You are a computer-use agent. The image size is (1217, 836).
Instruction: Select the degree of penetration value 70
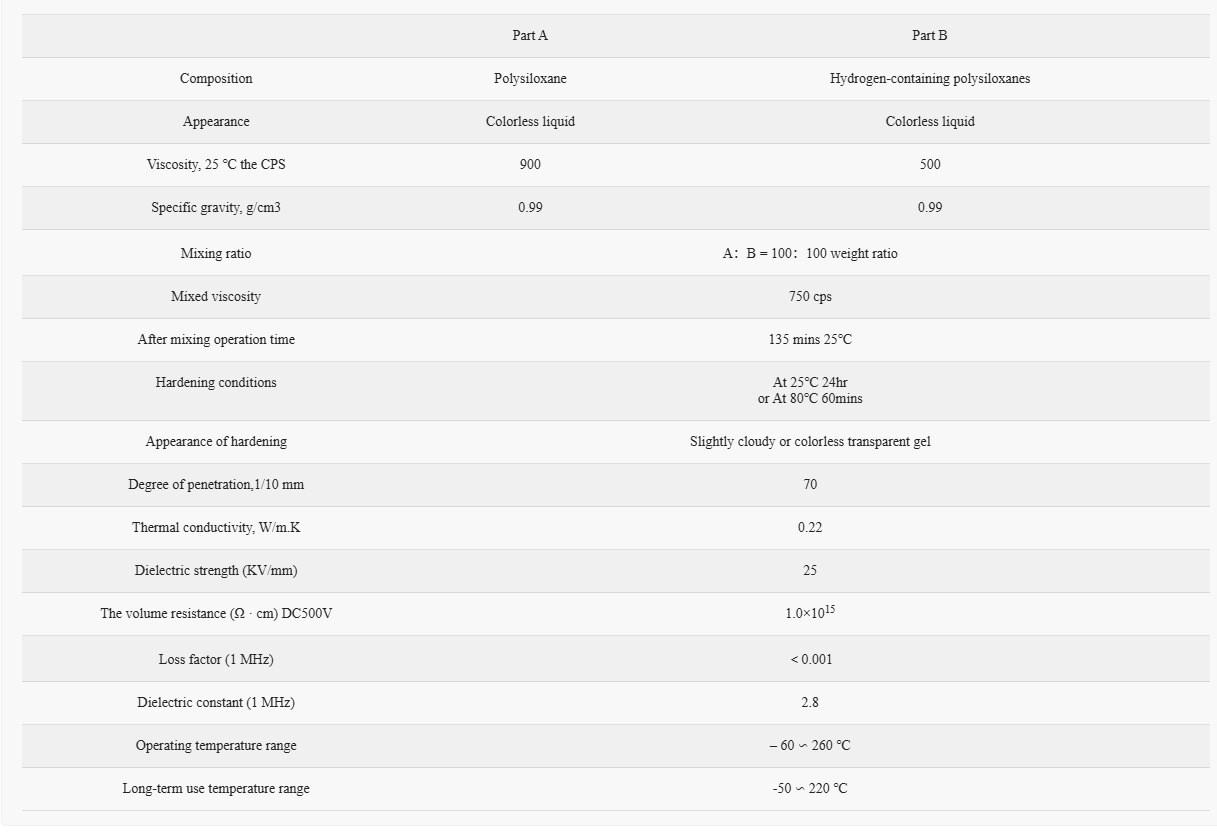(810, 484)
